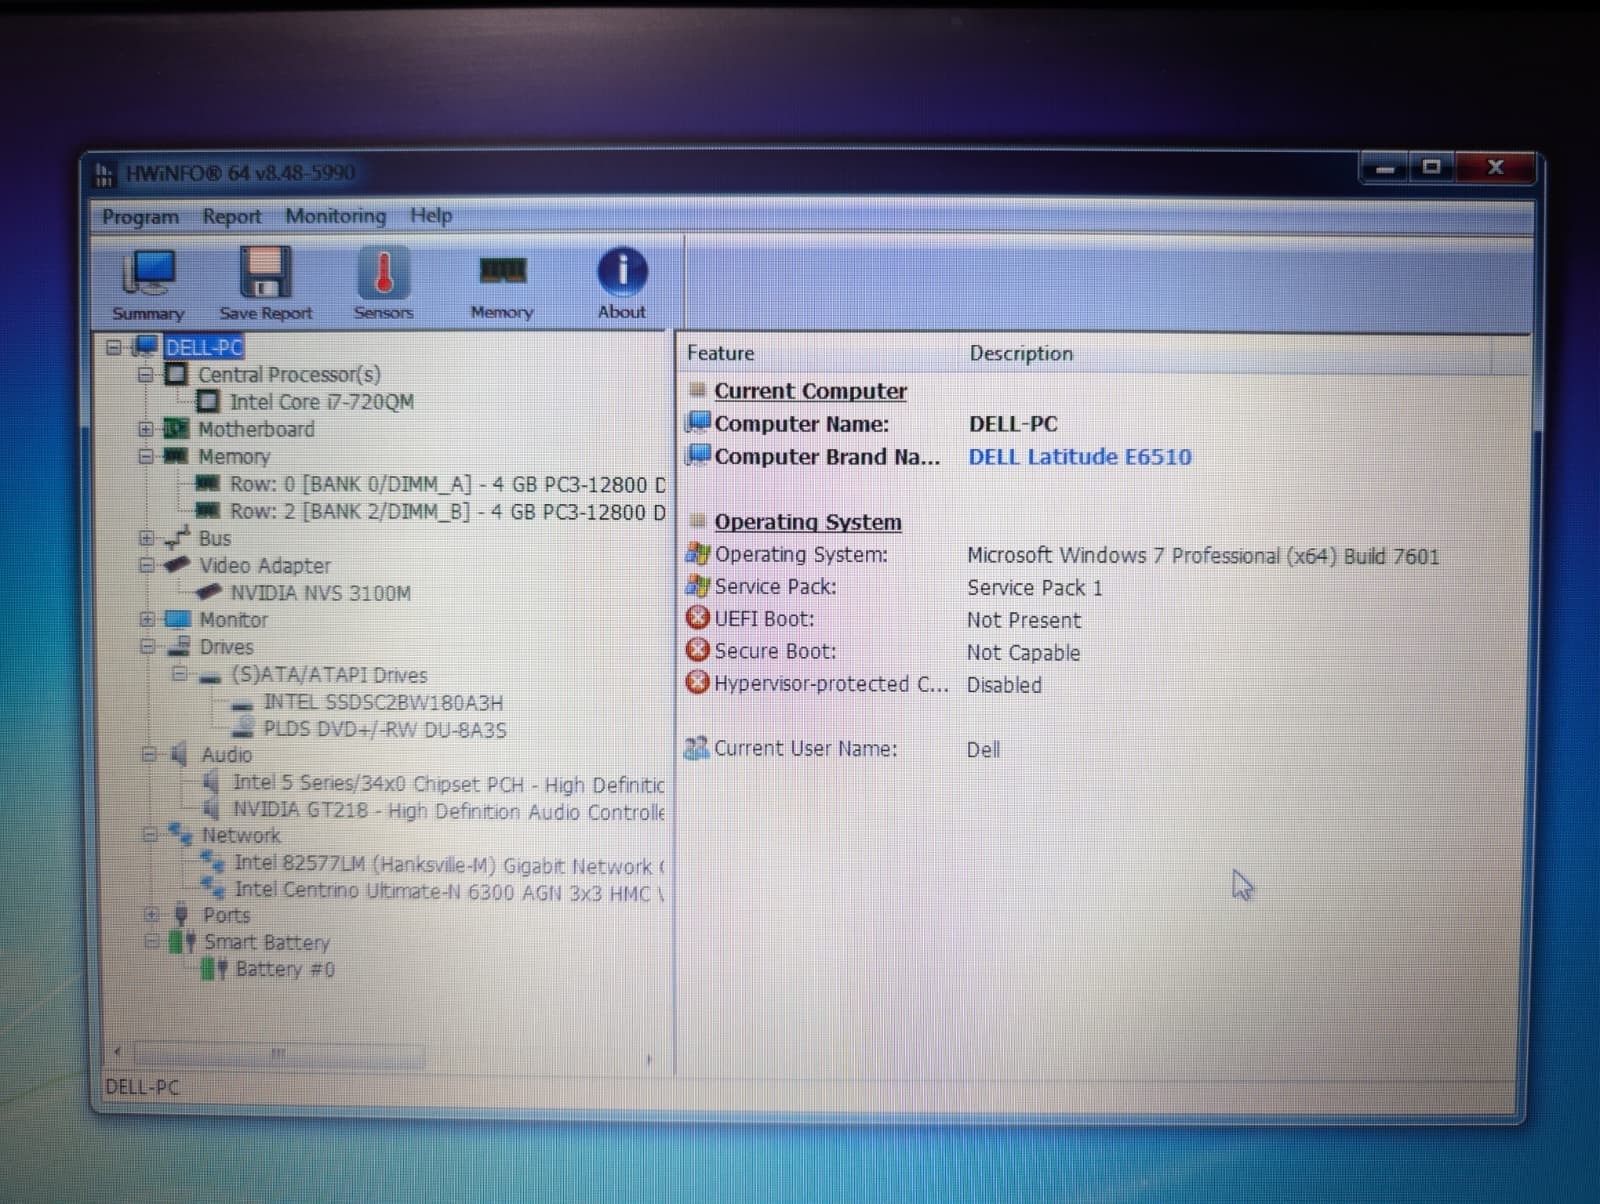Click the Current Computer section heading
The width and height of the screenshot is (1600, 1204).
pyautogui.click(x=810, y=391)
